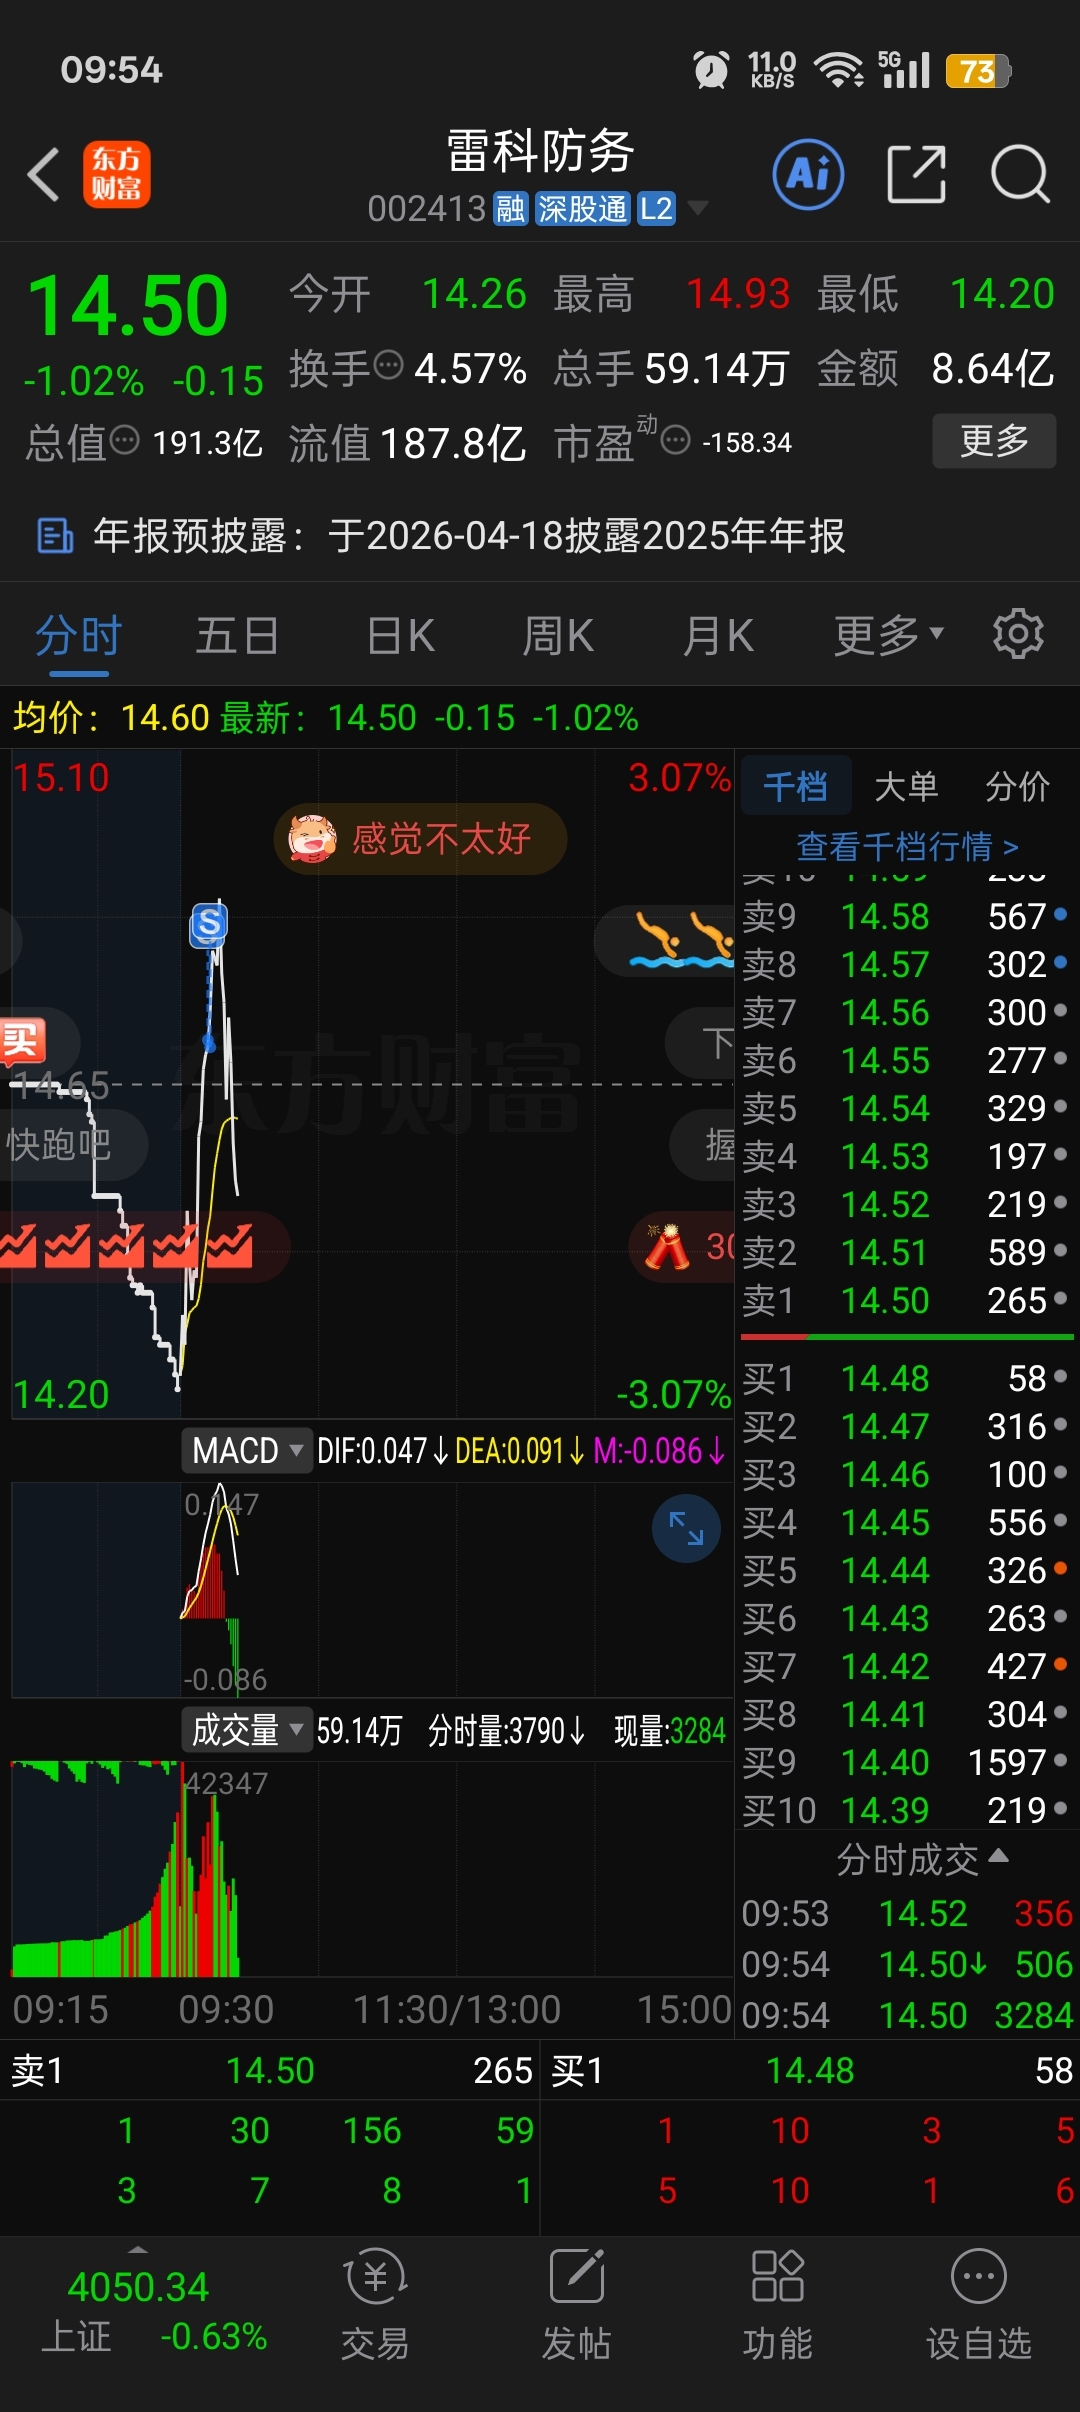The height and width of the screenshot is (2412, 1080).
Task: Expand the 上证 index bar arrow
Action: (138, 2250)
